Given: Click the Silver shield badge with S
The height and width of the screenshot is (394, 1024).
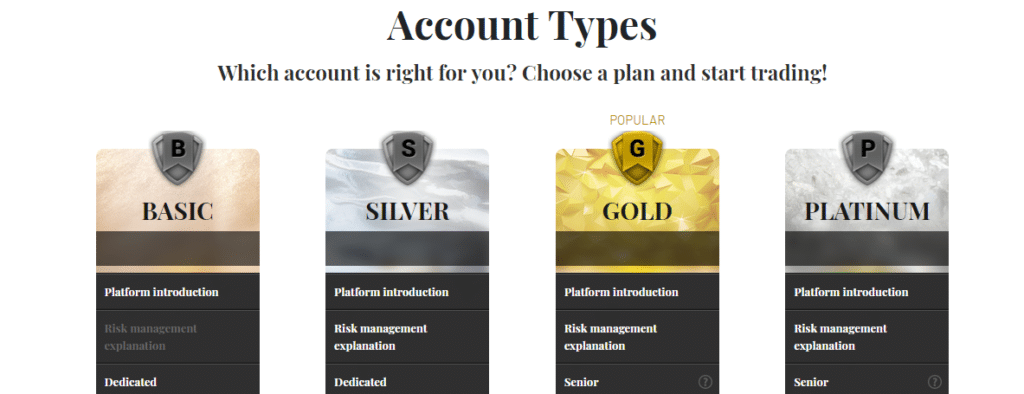Looking at the screenshot, I should [x=408, y=157].
